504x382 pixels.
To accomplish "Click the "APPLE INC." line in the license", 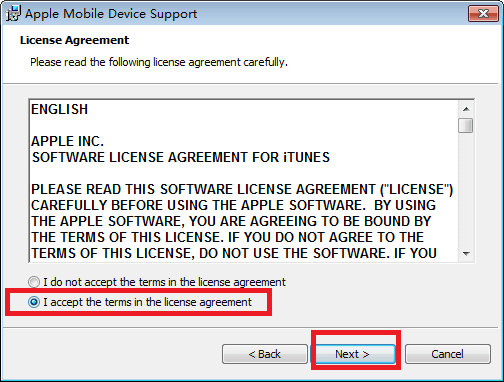I will click(x=67, y=142).
